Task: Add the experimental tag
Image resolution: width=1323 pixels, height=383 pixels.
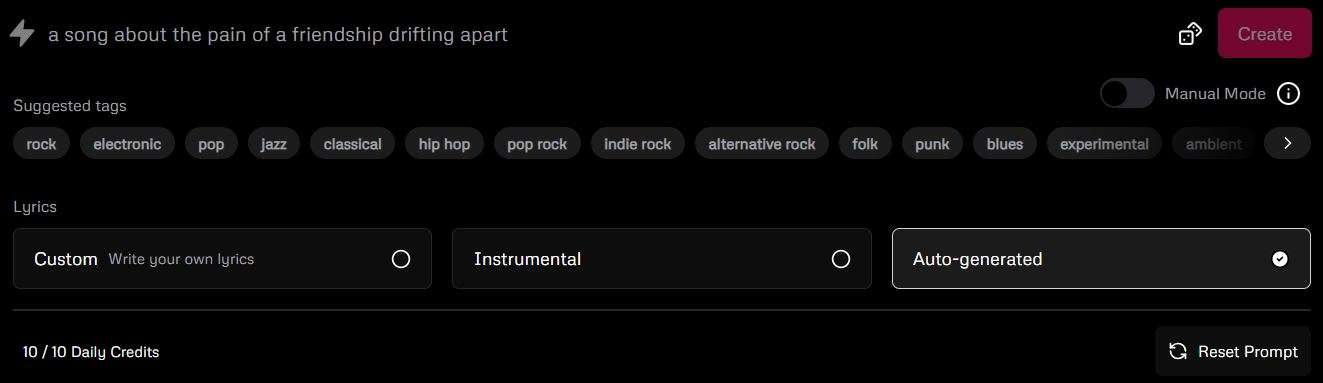Action: [x=1104, y=144]
